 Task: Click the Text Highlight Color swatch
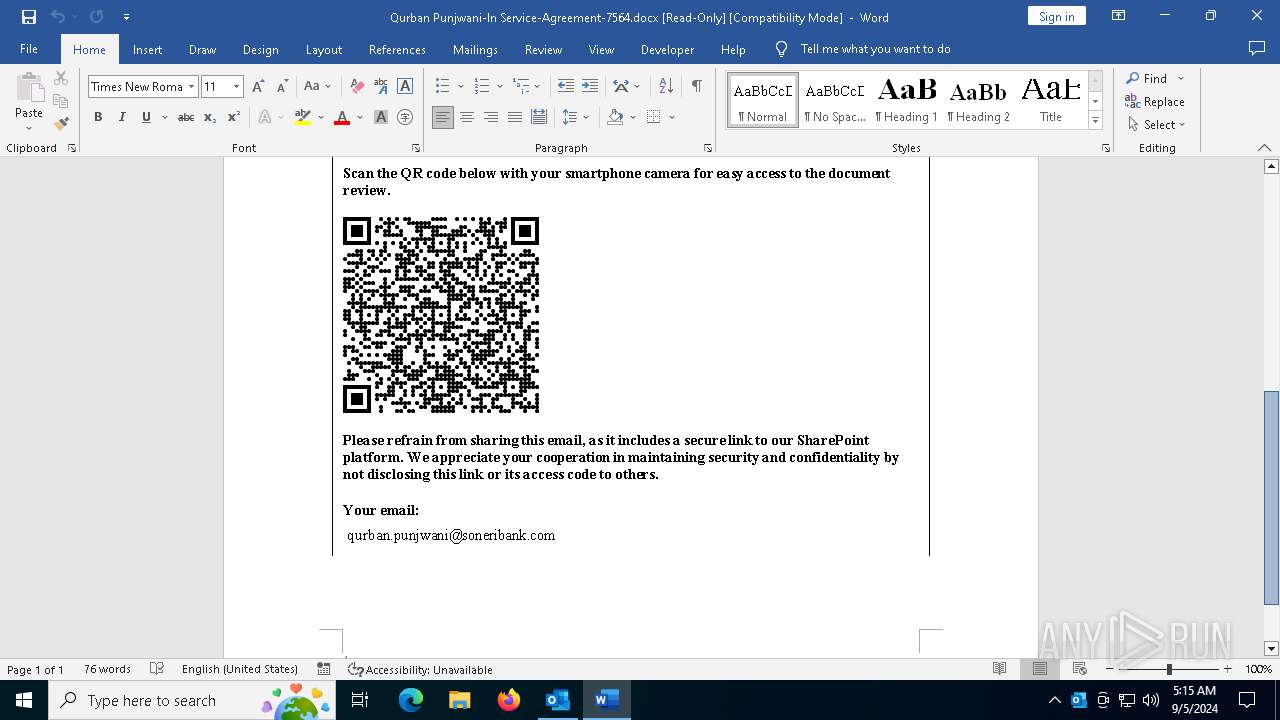tap(303, 117)
